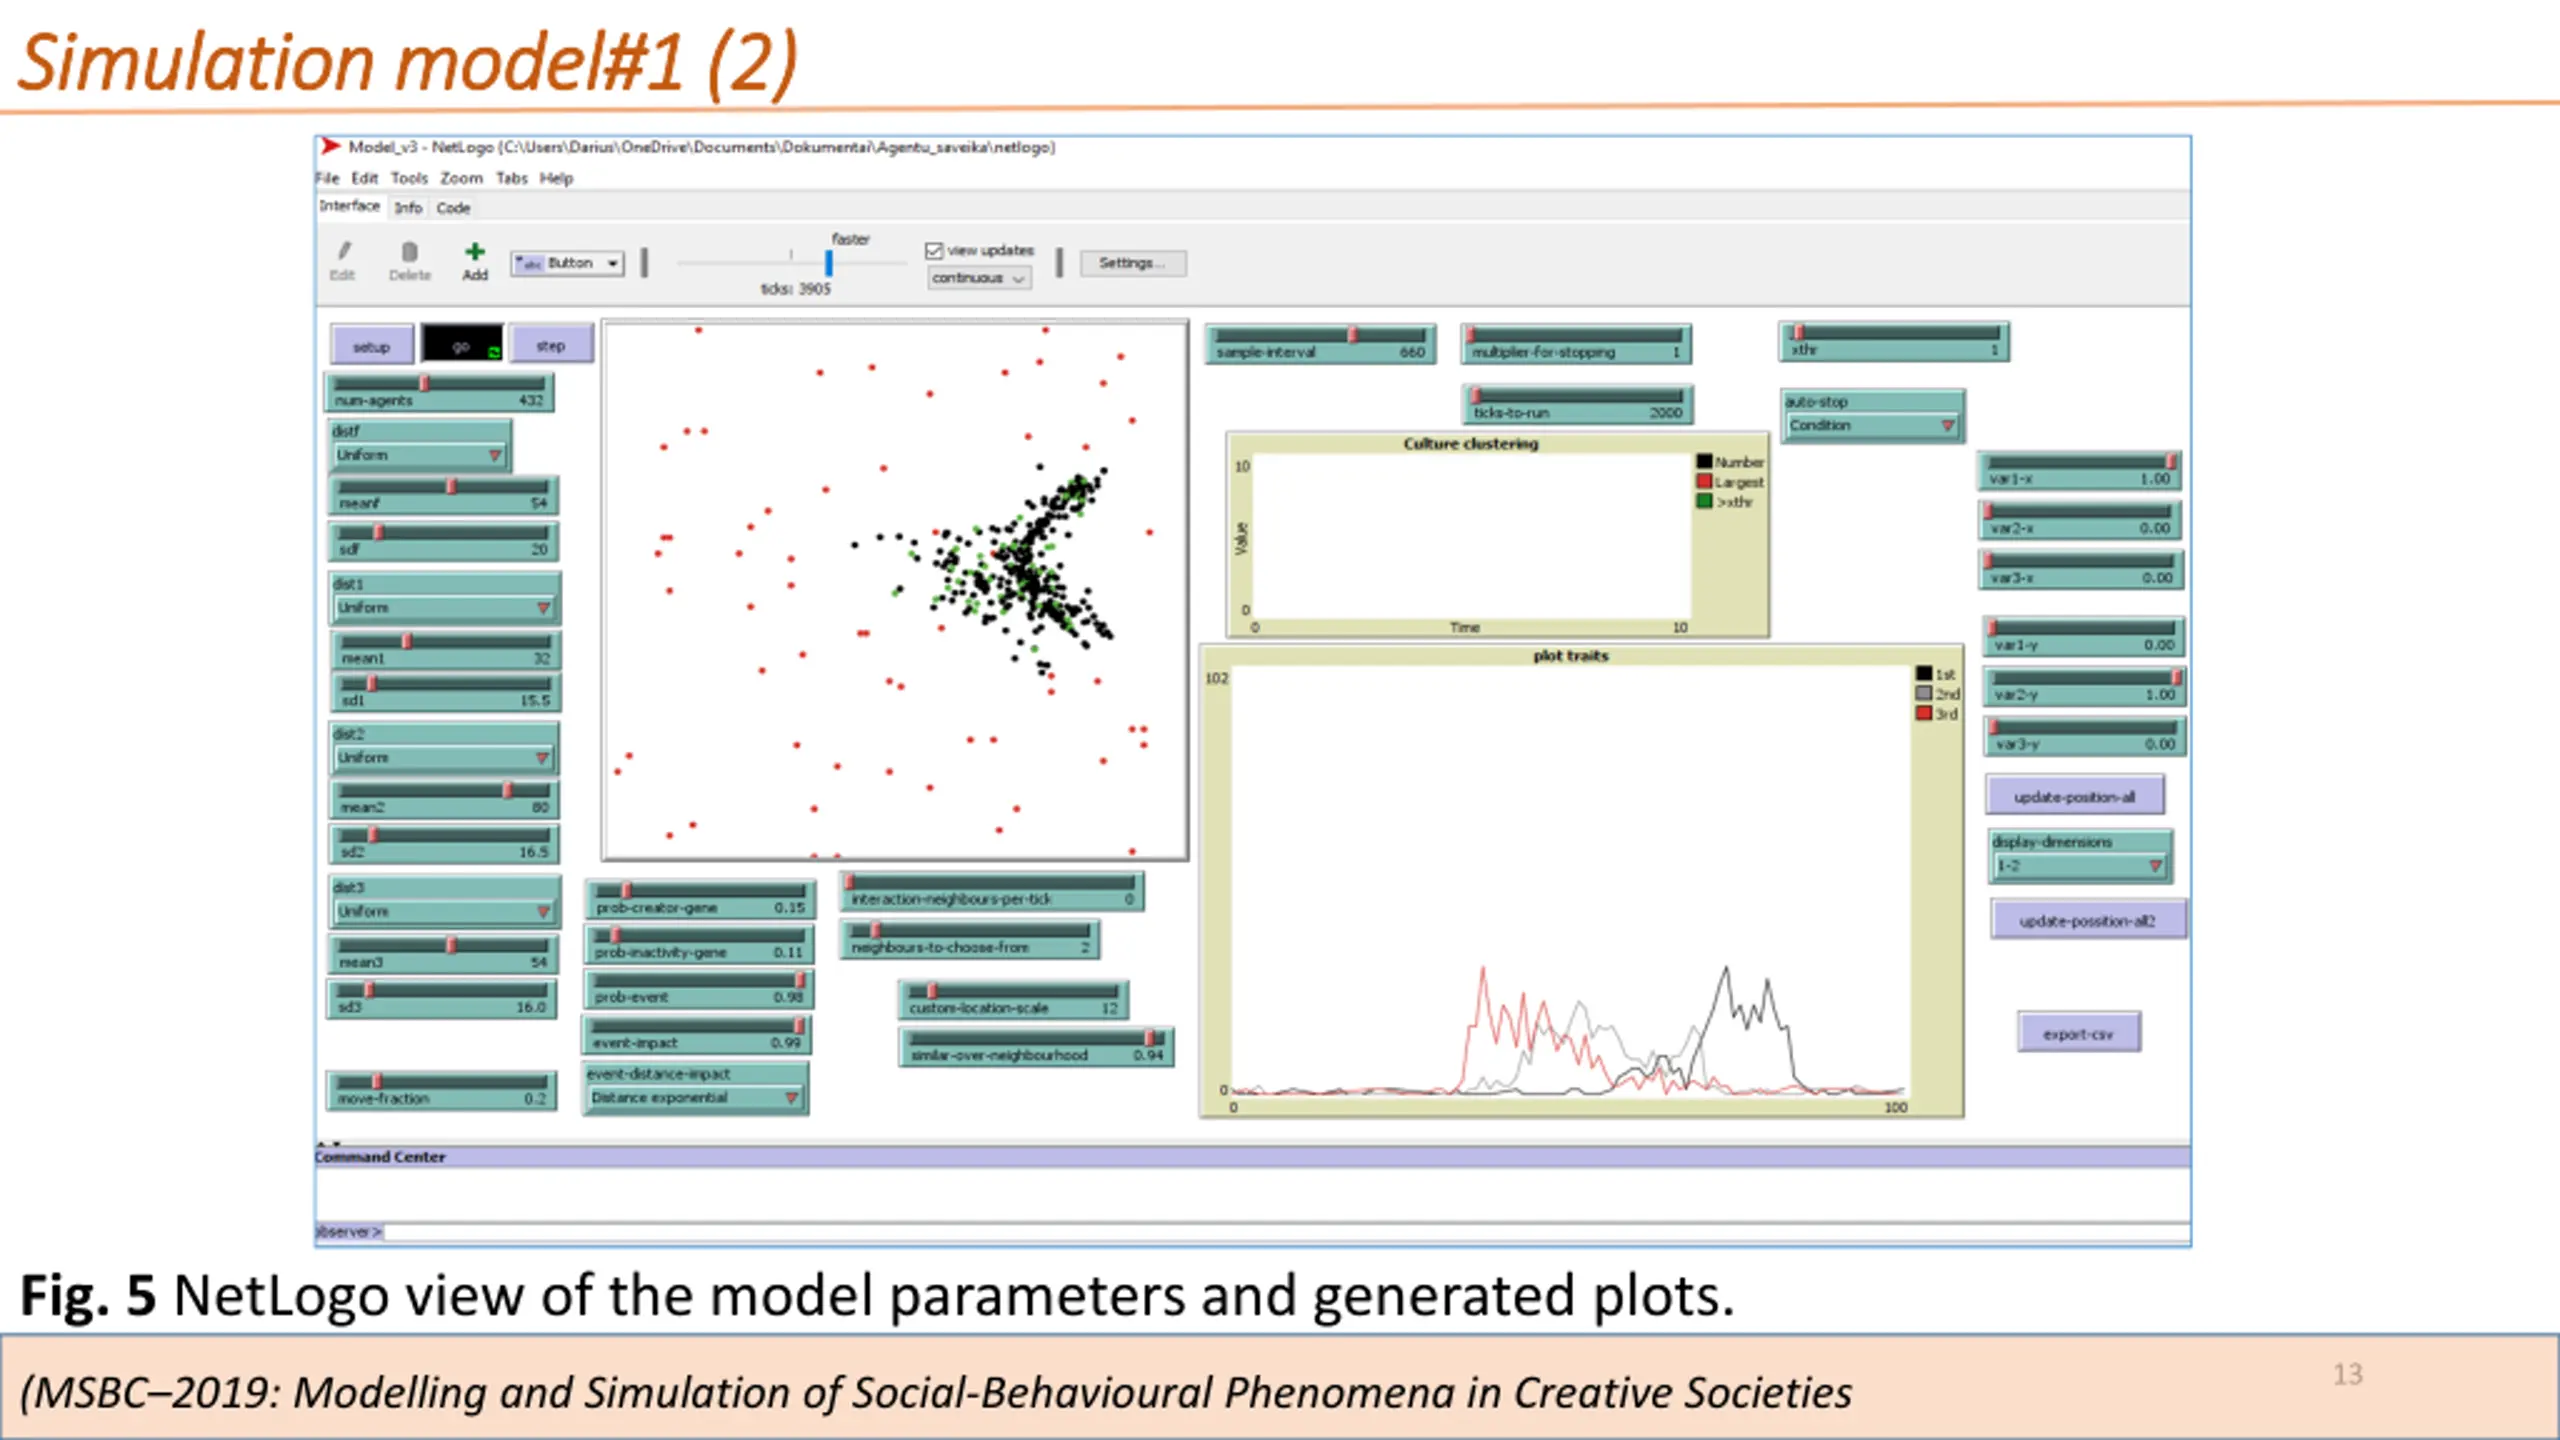Click the sample-interval slider
2560x1440 pixels.
tap(1320, 344)
